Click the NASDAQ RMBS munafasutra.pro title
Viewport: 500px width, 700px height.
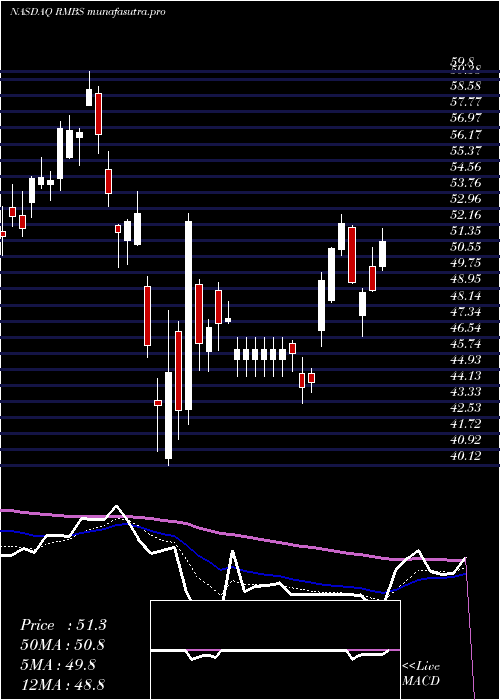(x=88, y=12)
